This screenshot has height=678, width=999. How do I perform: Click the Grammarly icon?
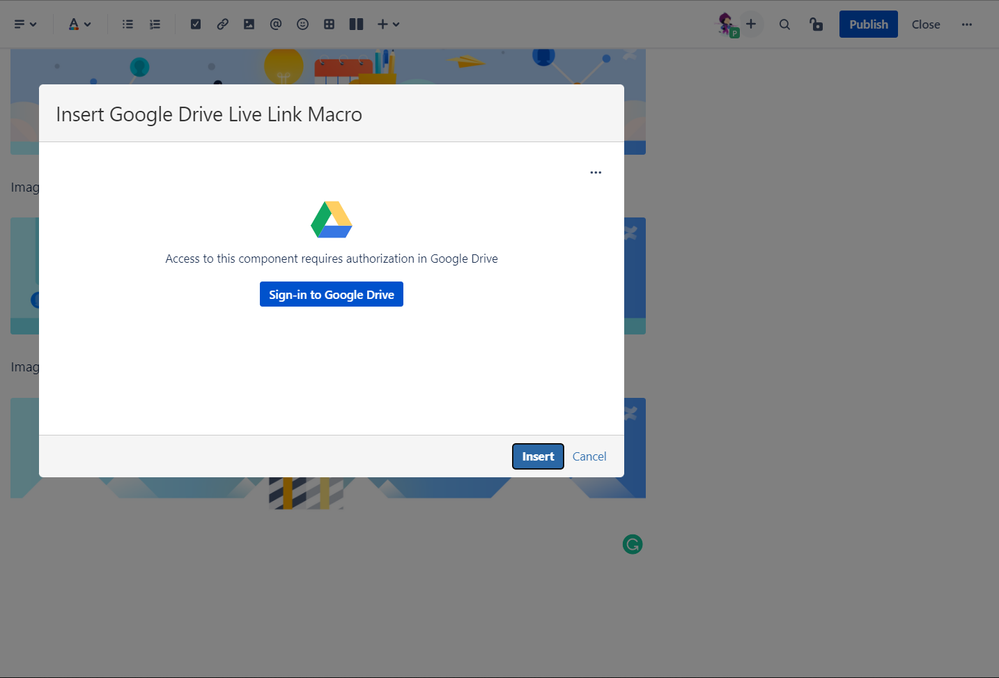click(633, 544)
